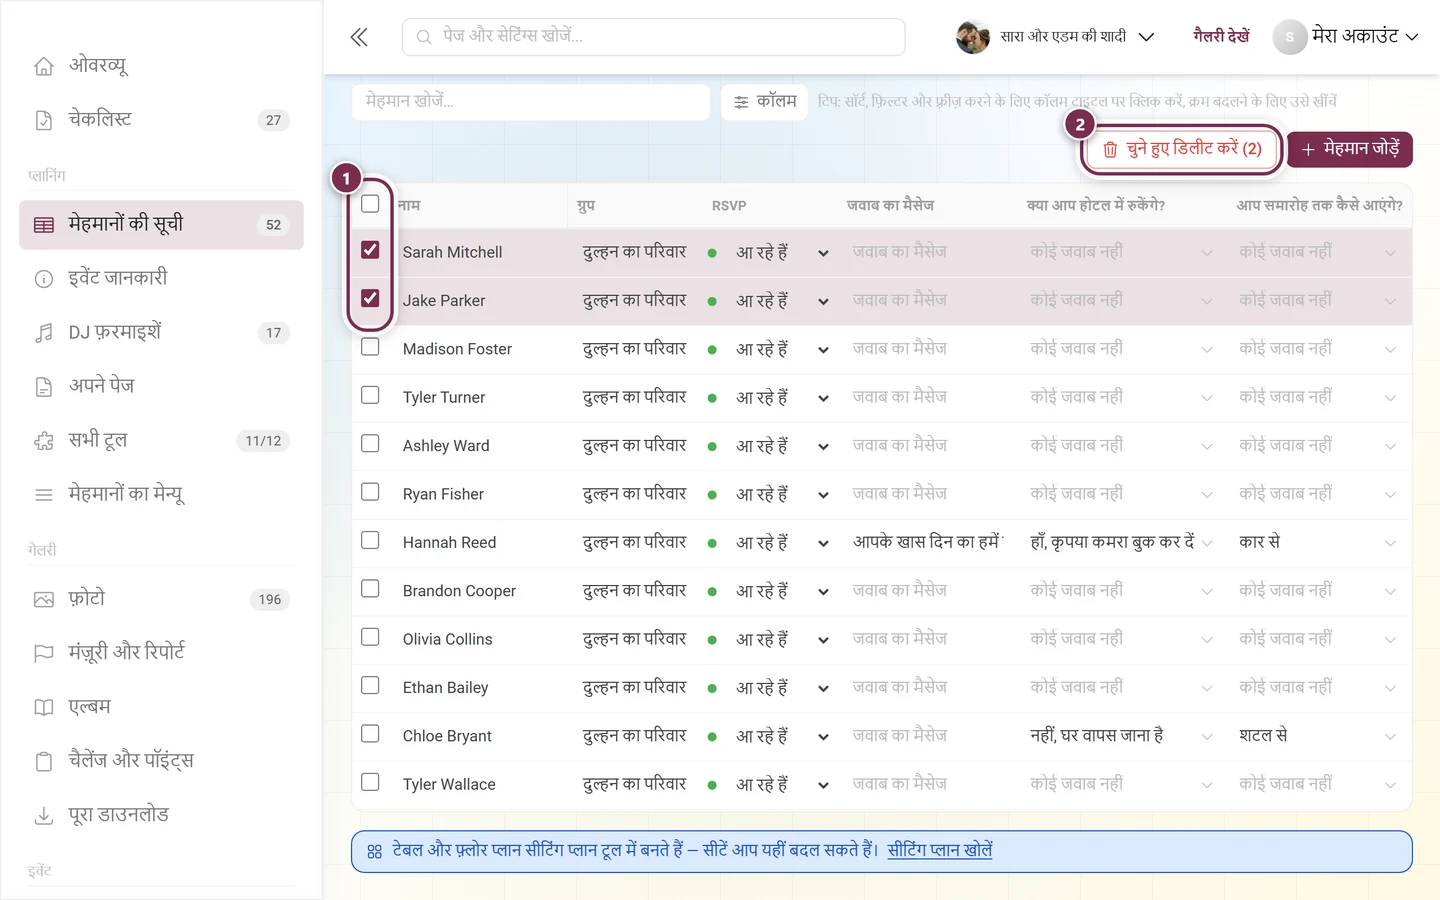Uncheck the Jake Parker row checkbox
1440x900 pixels.
tap(370, 298)
